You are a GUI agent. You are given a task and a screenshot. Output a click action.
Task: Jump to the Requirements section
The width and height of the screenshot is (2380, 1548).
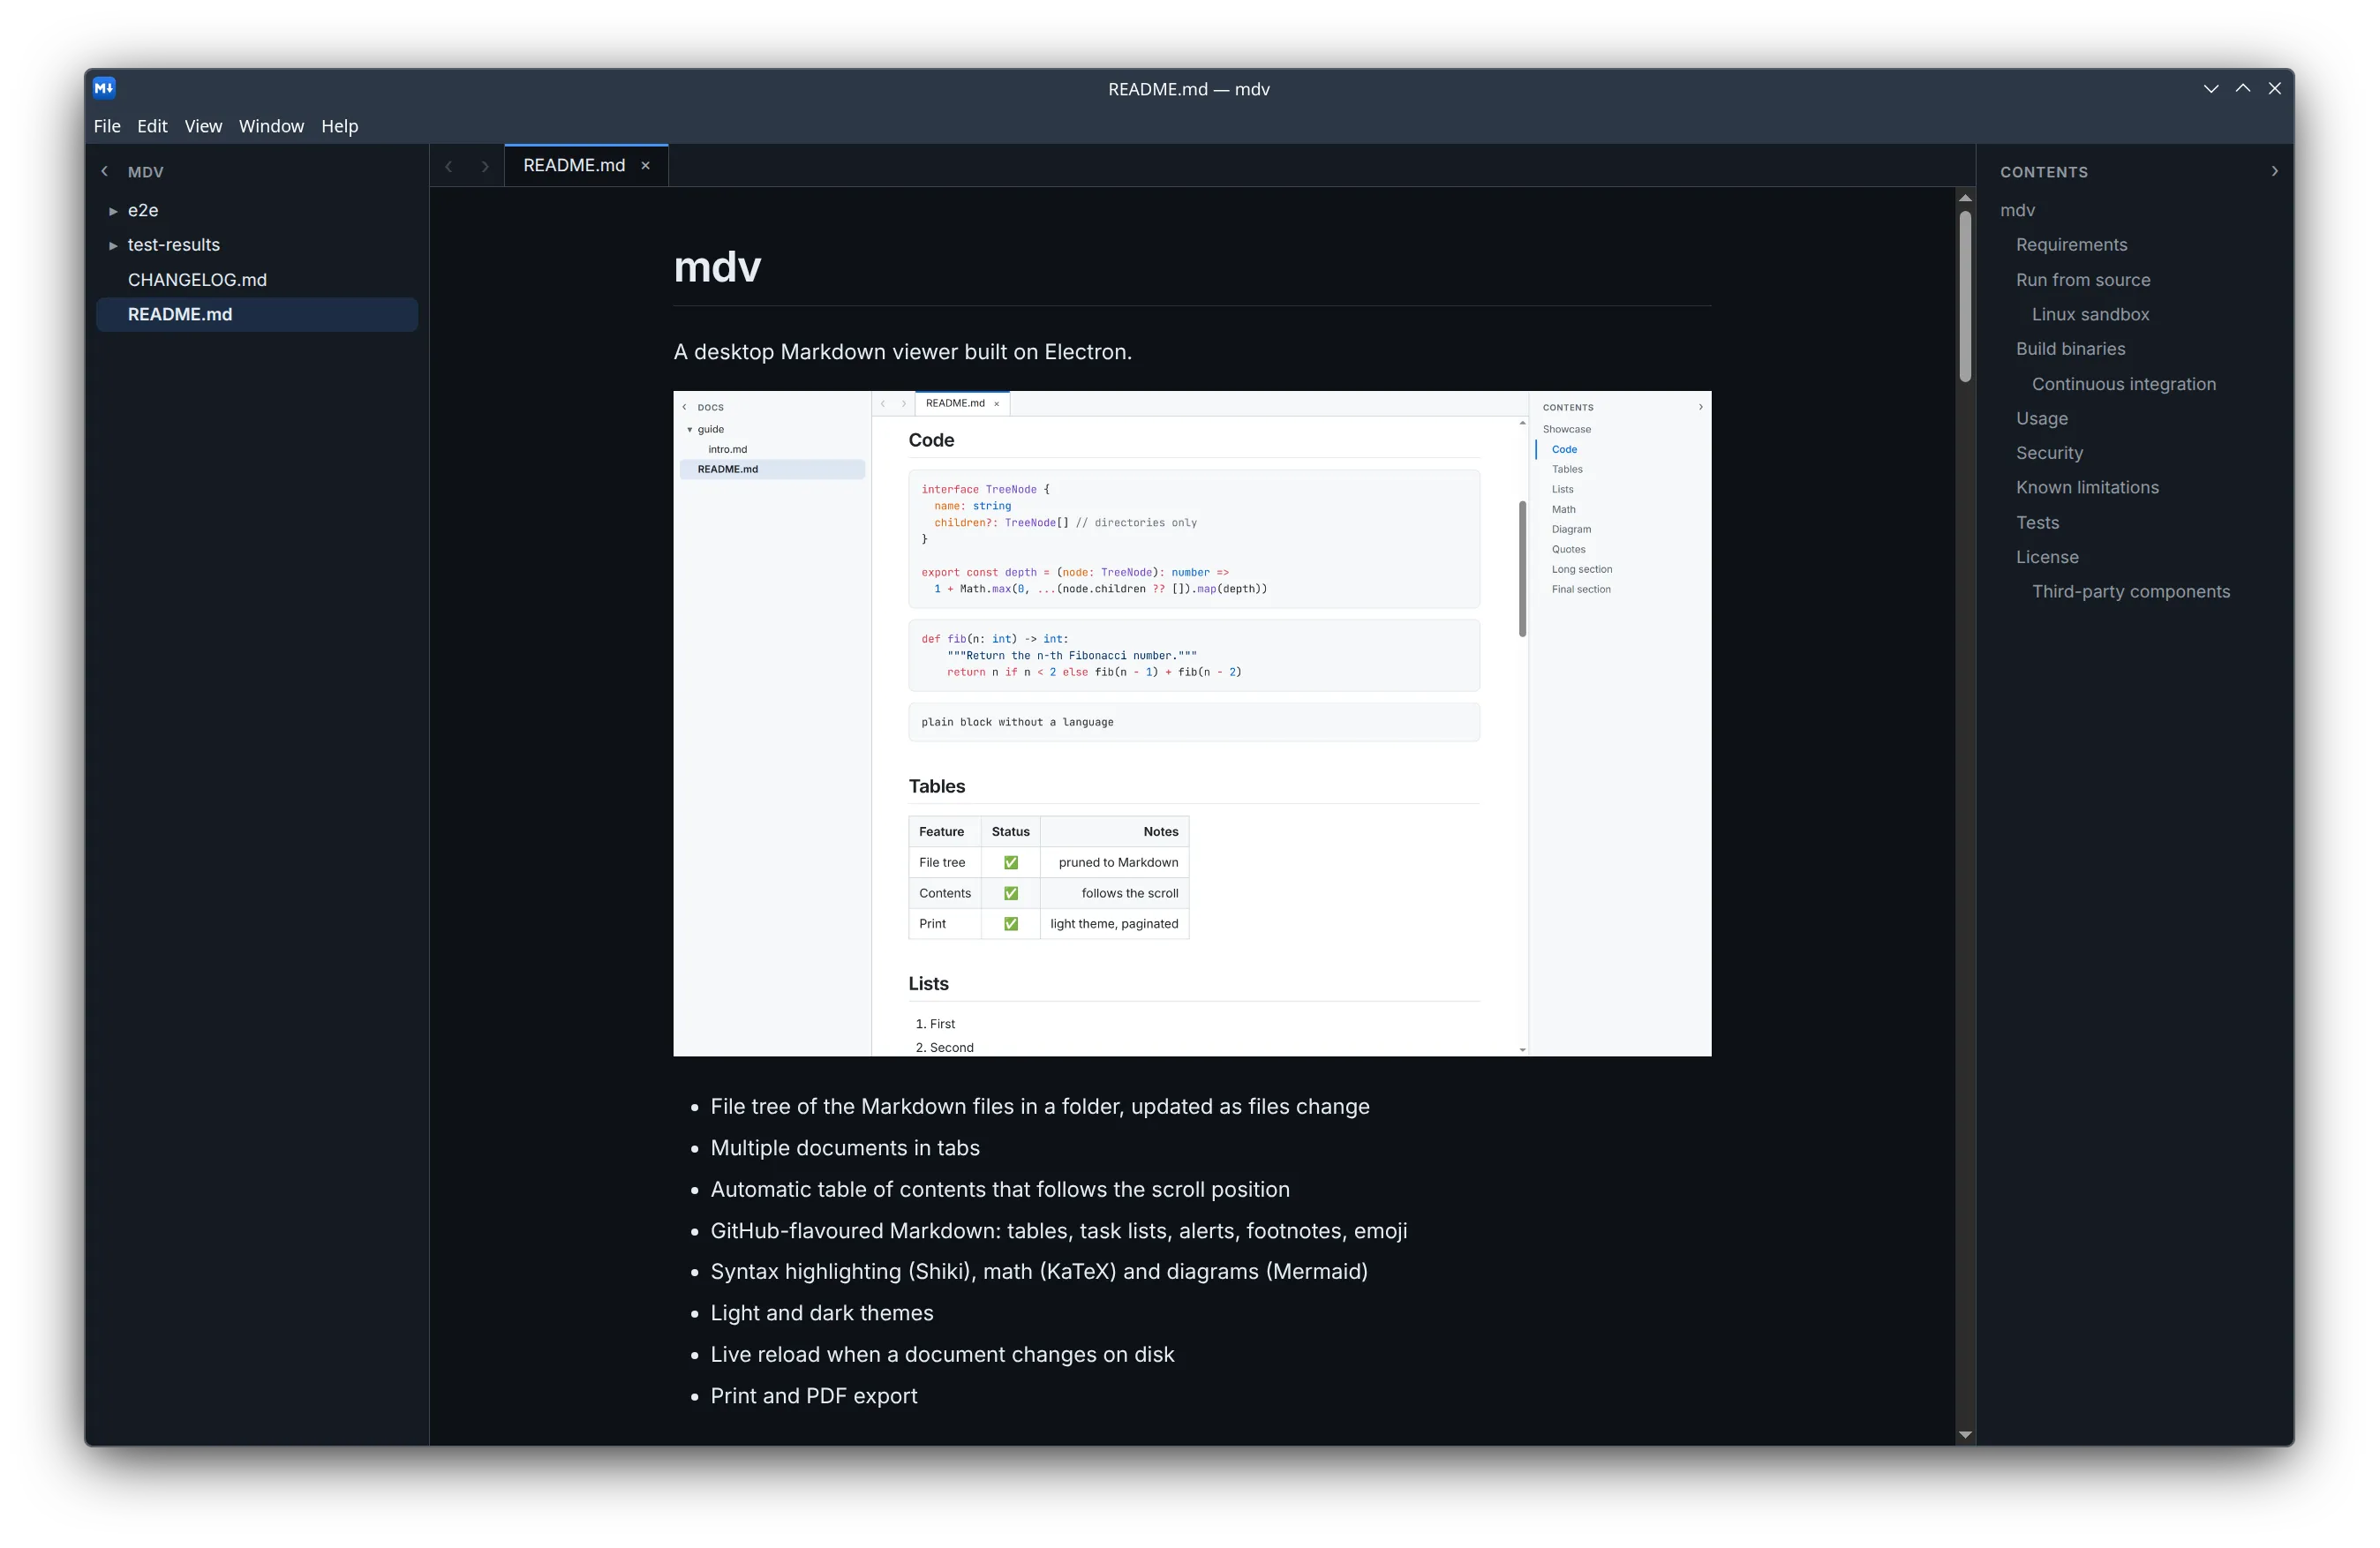tap(2071, 245)
